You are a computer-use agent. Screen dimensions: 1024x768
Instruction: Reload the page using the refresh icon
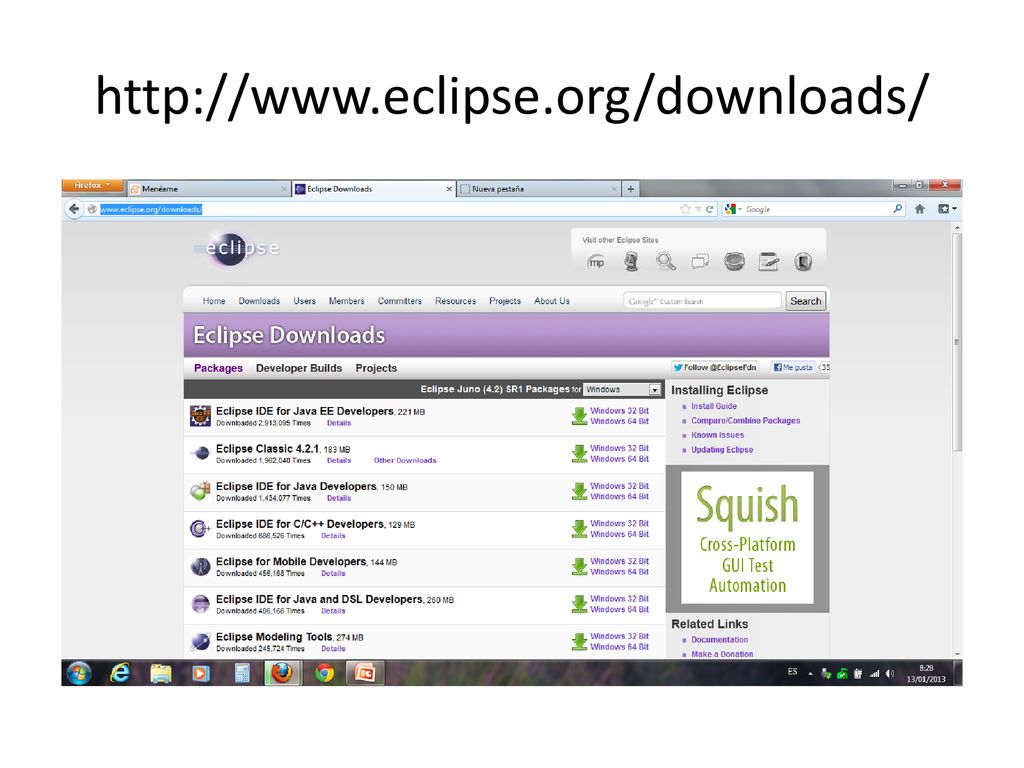(x=709, y=209)
